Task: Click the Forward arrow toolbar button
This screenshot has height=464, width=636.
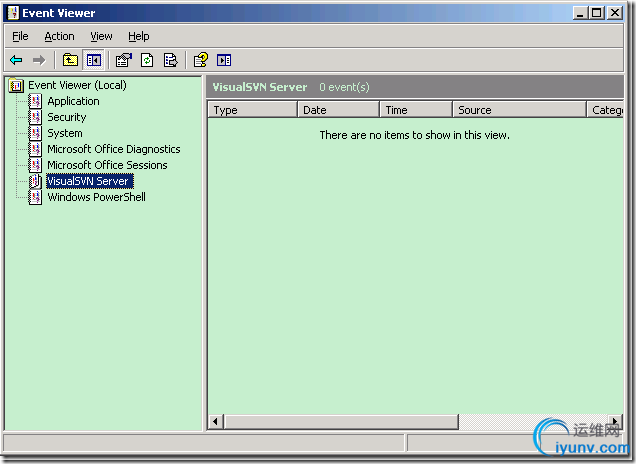Action: pyautogui.click(x=39, y=60)
